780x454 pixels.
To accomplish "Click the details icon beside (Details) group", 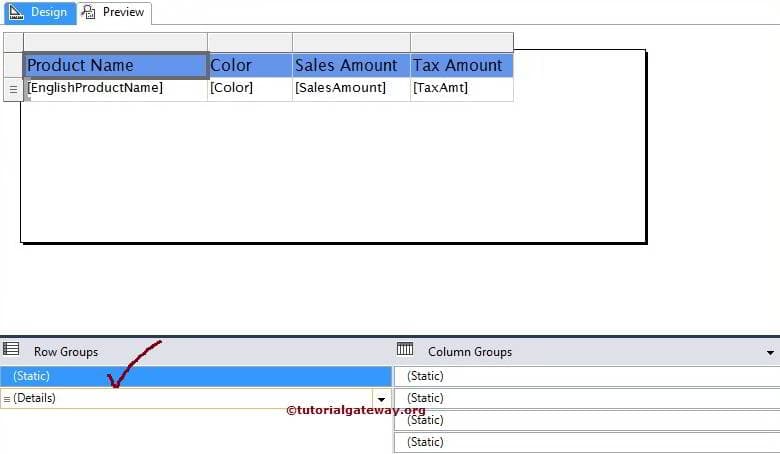I will click(7, 399).
